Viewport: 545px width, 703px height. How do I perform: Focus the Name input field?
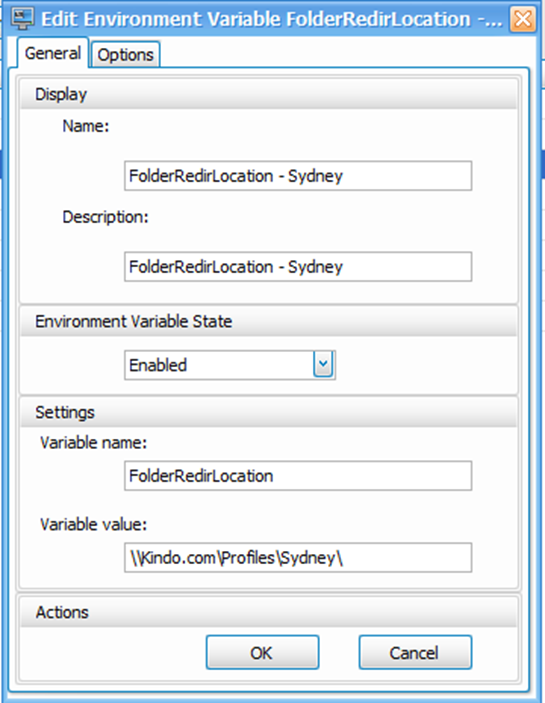pos(298,176)
